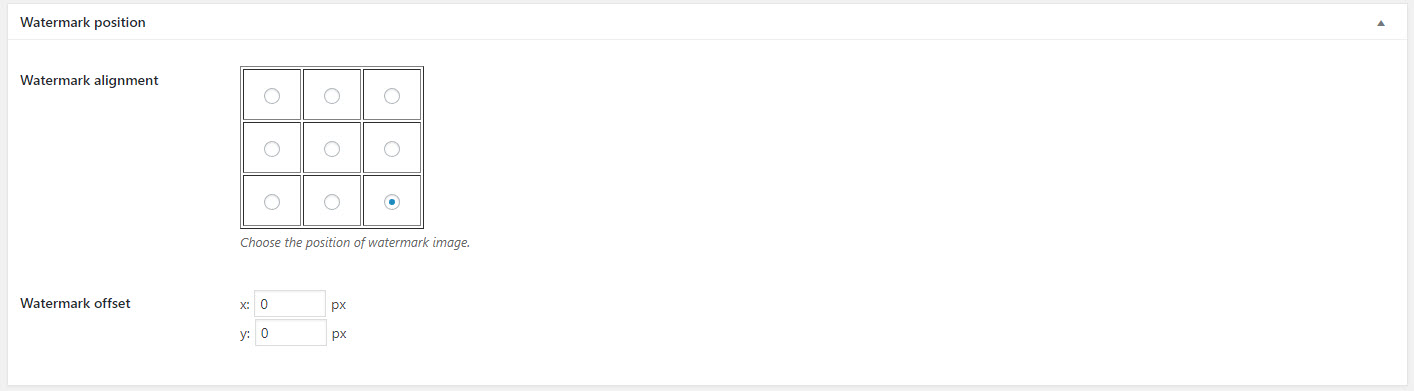Select top-right watermark alignment radio button
Screen dimensions: 1414x391
coord(392,96)
